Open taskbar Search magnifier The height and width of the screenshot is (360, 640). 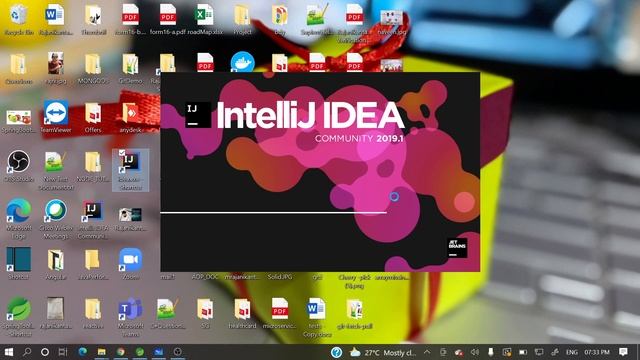27,352
